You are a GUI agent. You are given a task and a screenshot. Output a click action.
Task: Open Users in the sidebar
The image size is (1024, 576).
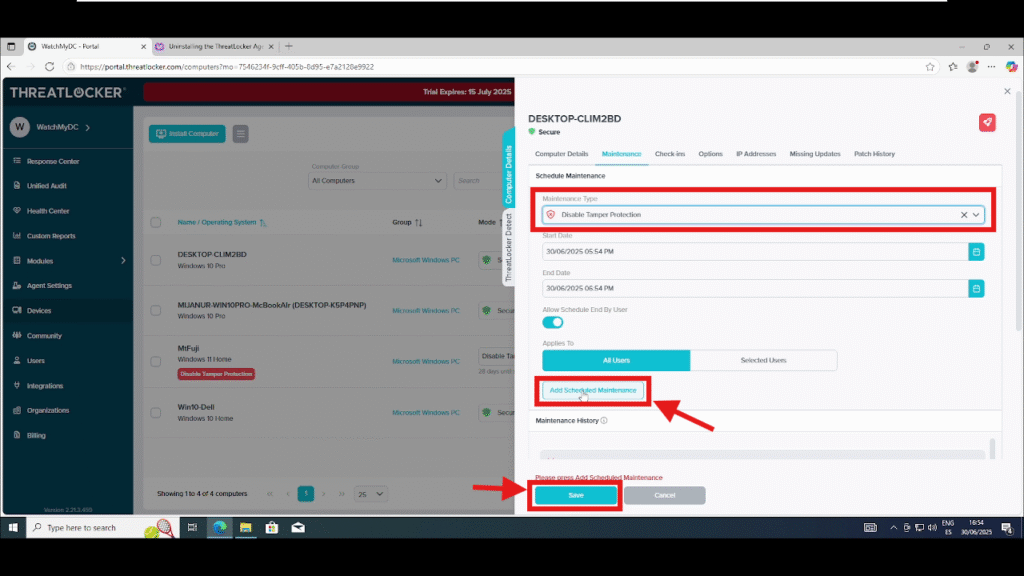click(x=35, y=360)
